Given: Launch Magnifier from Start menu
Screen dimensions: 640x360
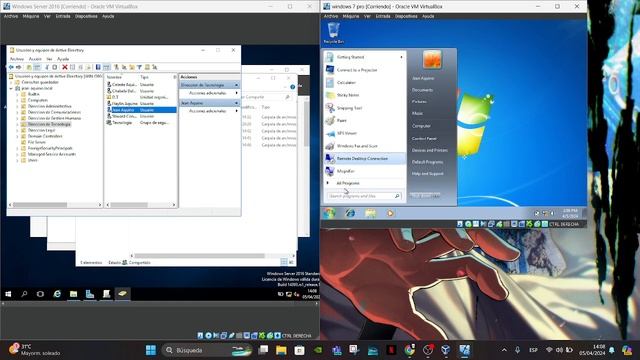Looking at the screenshot, I should tap(364, 171).
